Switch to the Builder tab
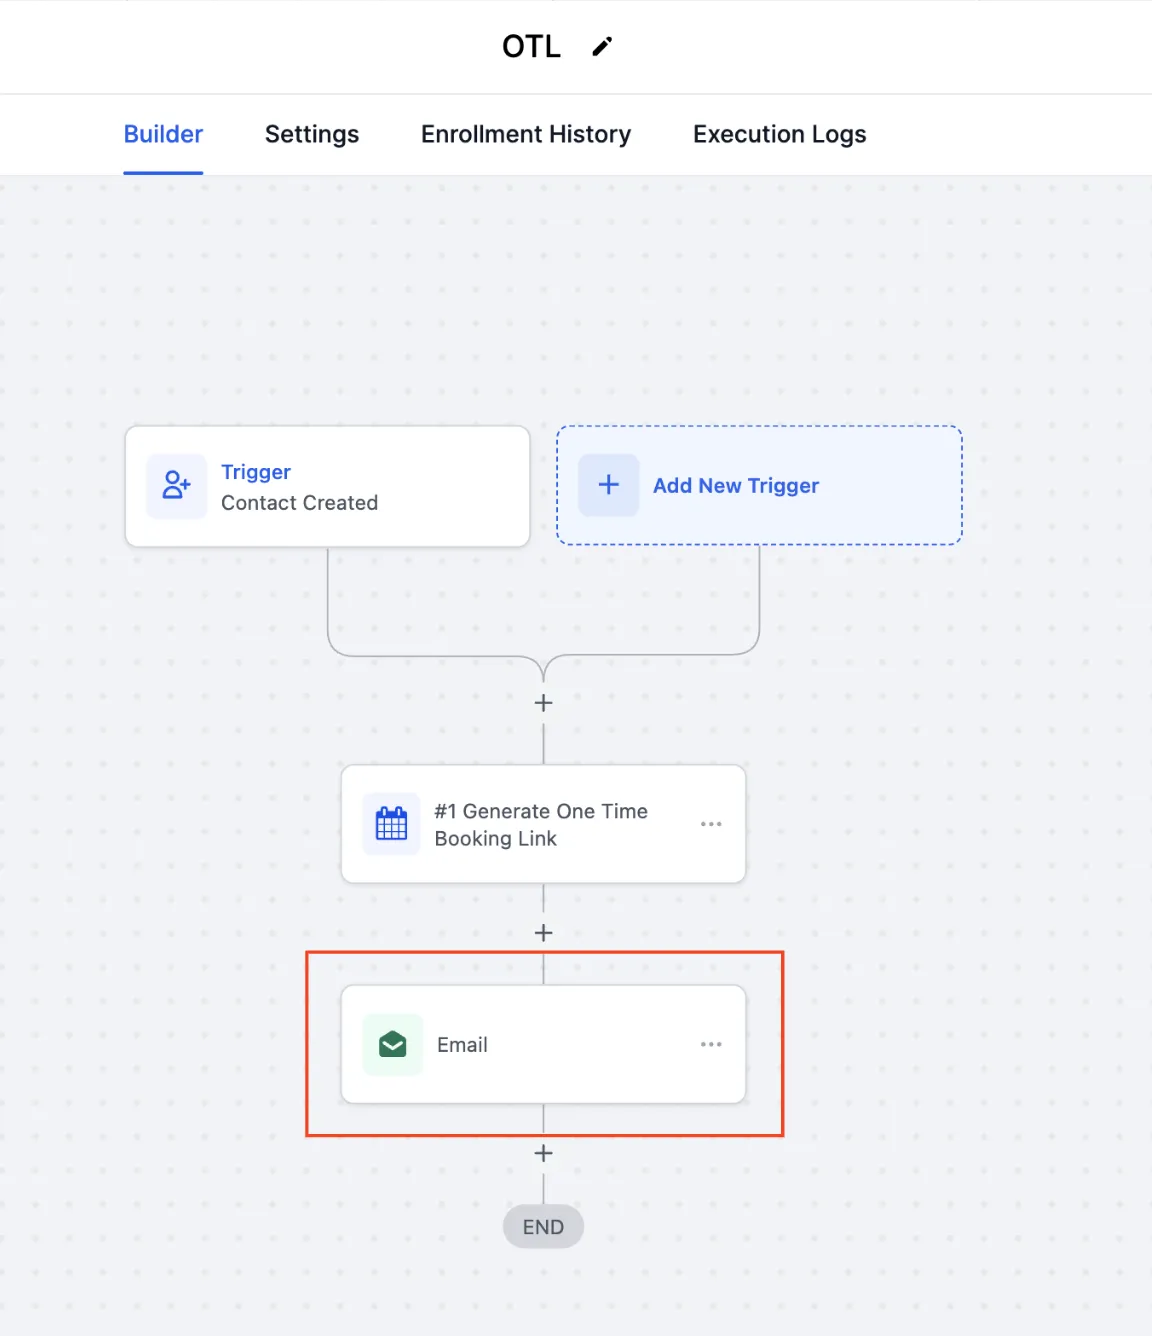The height and width of the screenshot is (1336, 1152). (x=163, y=134)
